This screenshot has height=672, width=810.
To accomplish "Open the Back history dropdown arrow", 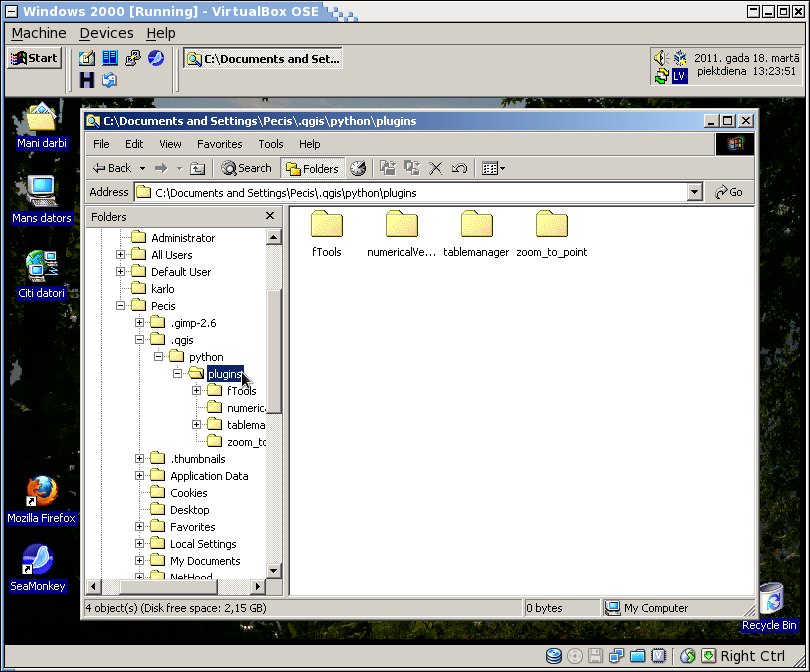I will coord(142,168).
